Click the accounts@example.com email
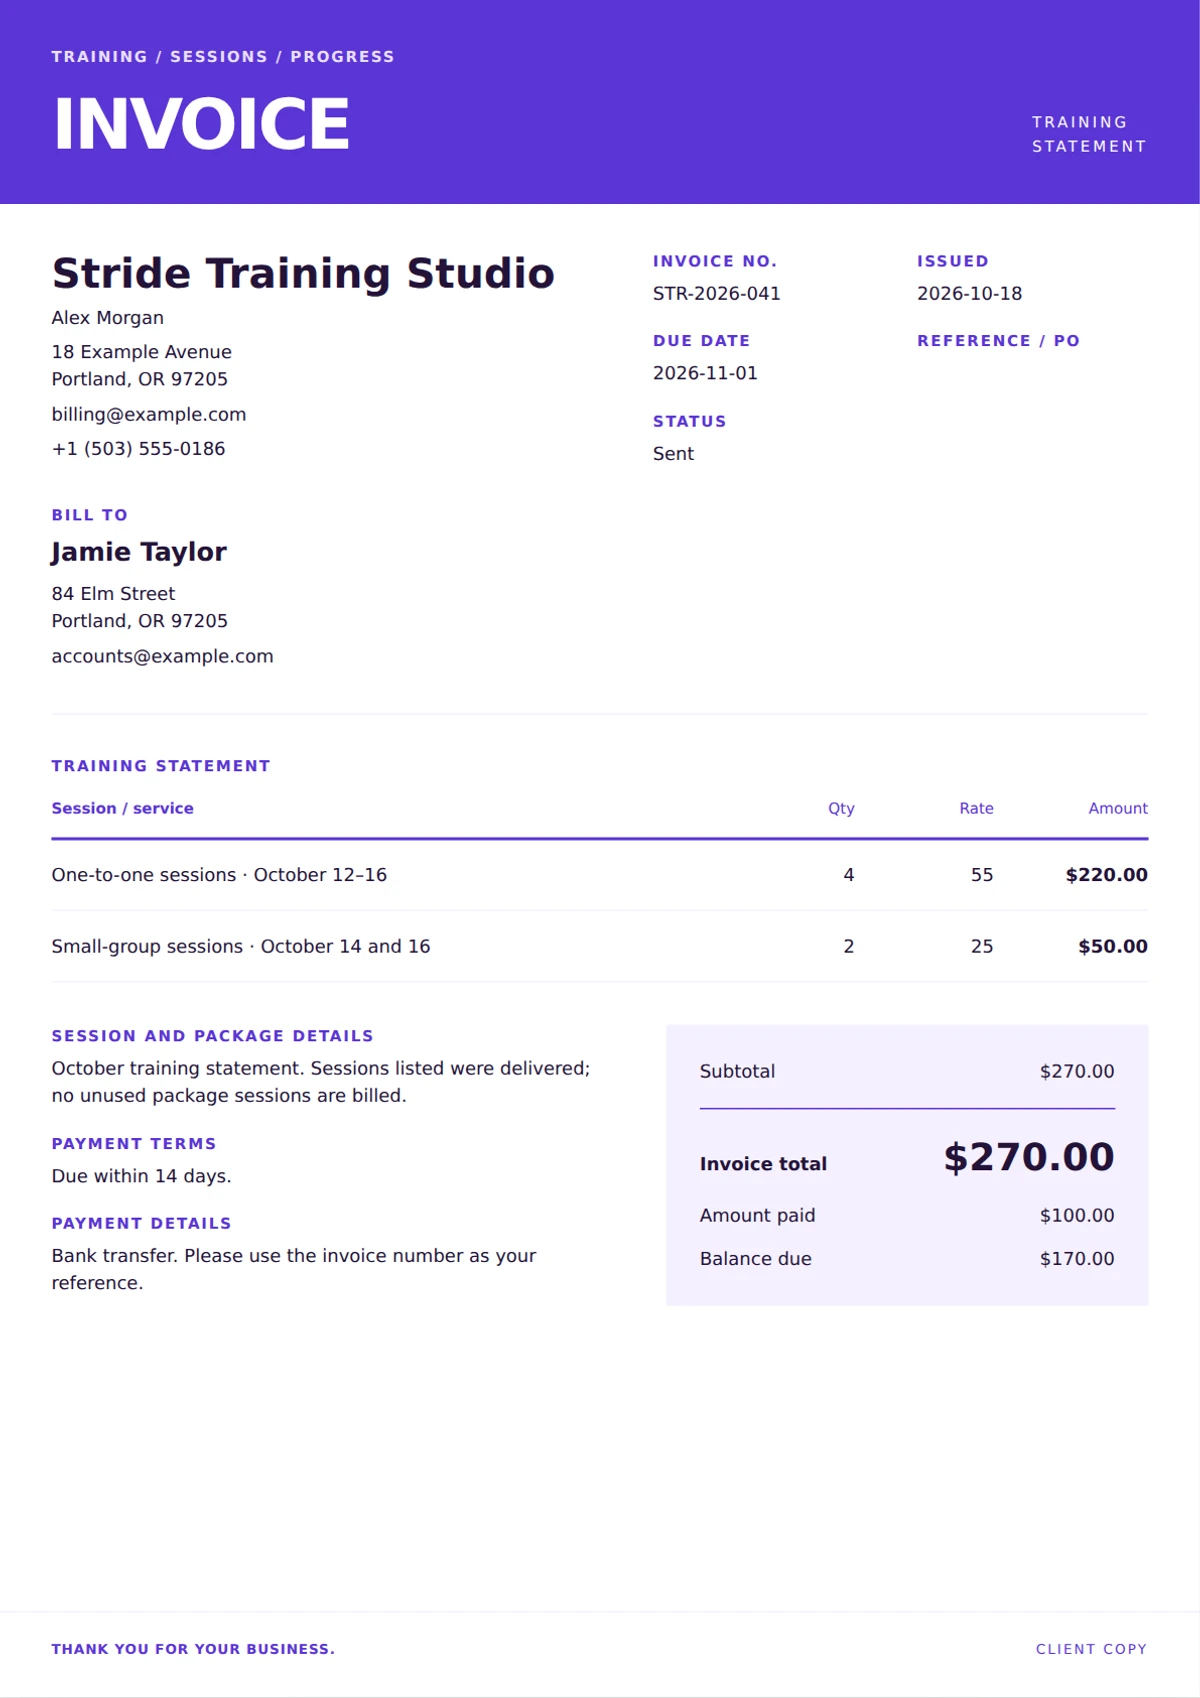Screen dimensions: 1200x1698 pos(163,656)
